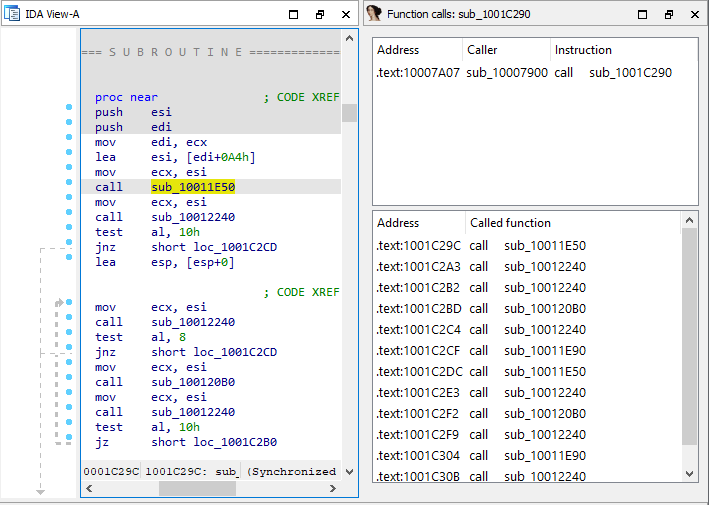This screenshot has height=505, width=709.
Task: Click the IDA View-A panel icon
Action: [12, 15]
